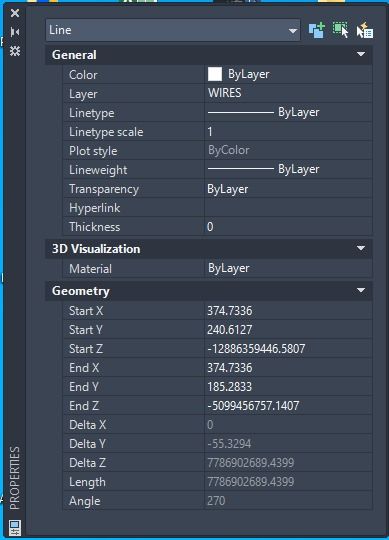Click the Length value 7786902689.4399

251,481
